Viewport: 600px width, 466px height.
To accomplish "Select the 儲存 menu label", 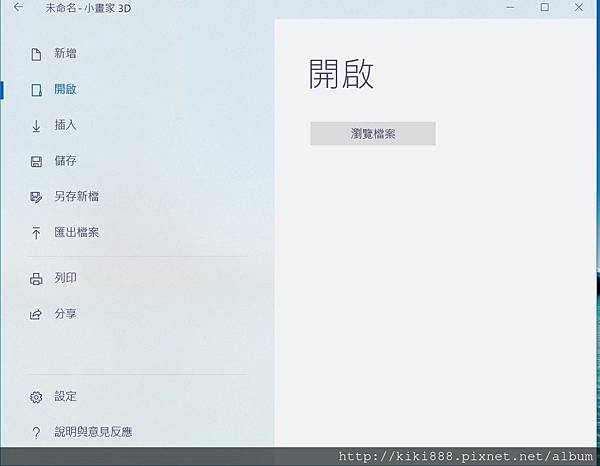I will [x=65, y=160].
